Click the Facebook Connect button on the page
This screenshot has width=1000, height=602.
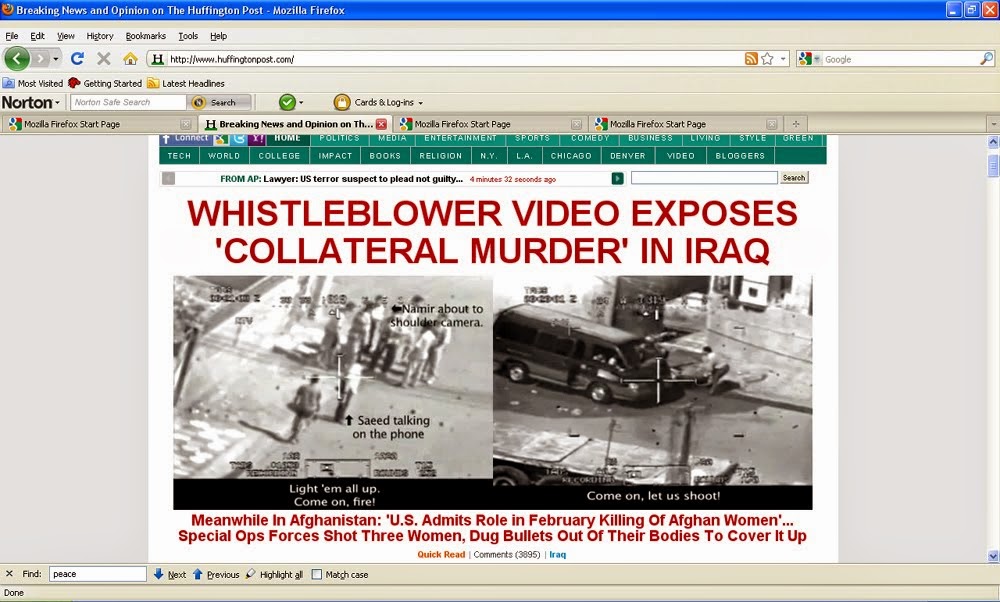185,139
